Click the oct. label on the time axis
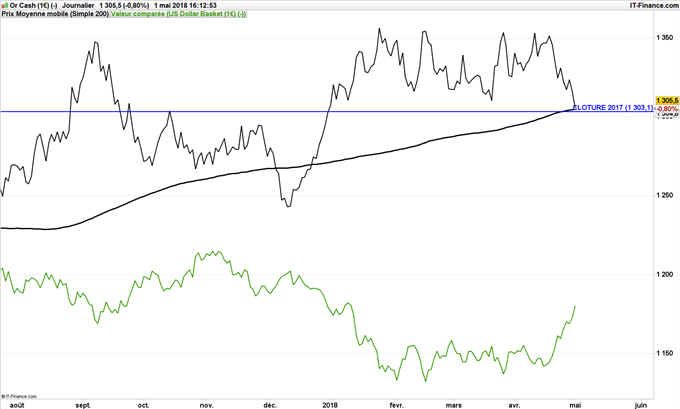The width and height of the screenshot is (680, 409). [x=143, y=405]
